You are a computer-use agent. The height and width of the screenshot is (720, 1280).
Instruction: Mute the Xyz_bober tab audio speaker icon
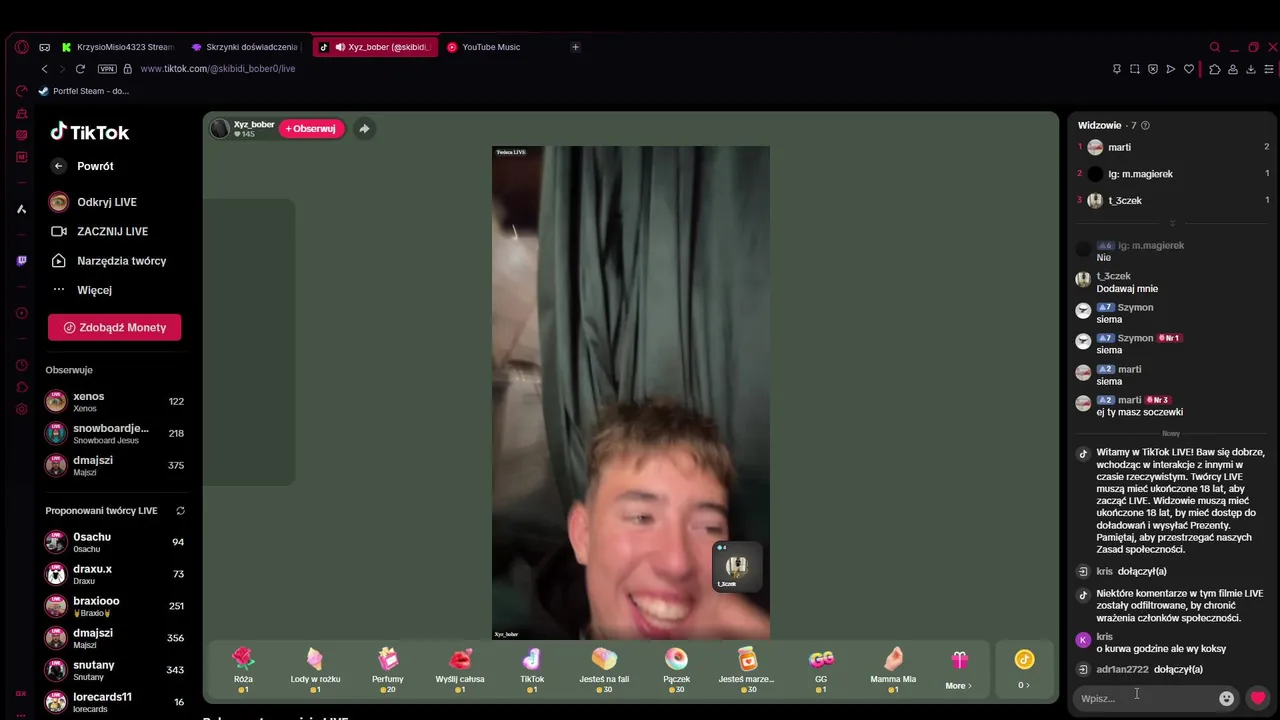pyautogui.click(x=340, y=47)
